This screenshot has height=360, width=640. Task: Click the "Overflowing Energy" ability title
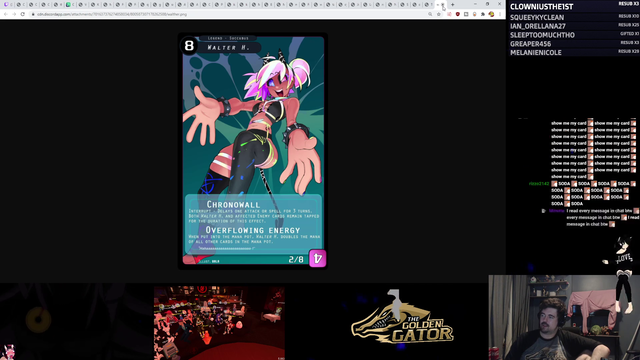point(253,230)
